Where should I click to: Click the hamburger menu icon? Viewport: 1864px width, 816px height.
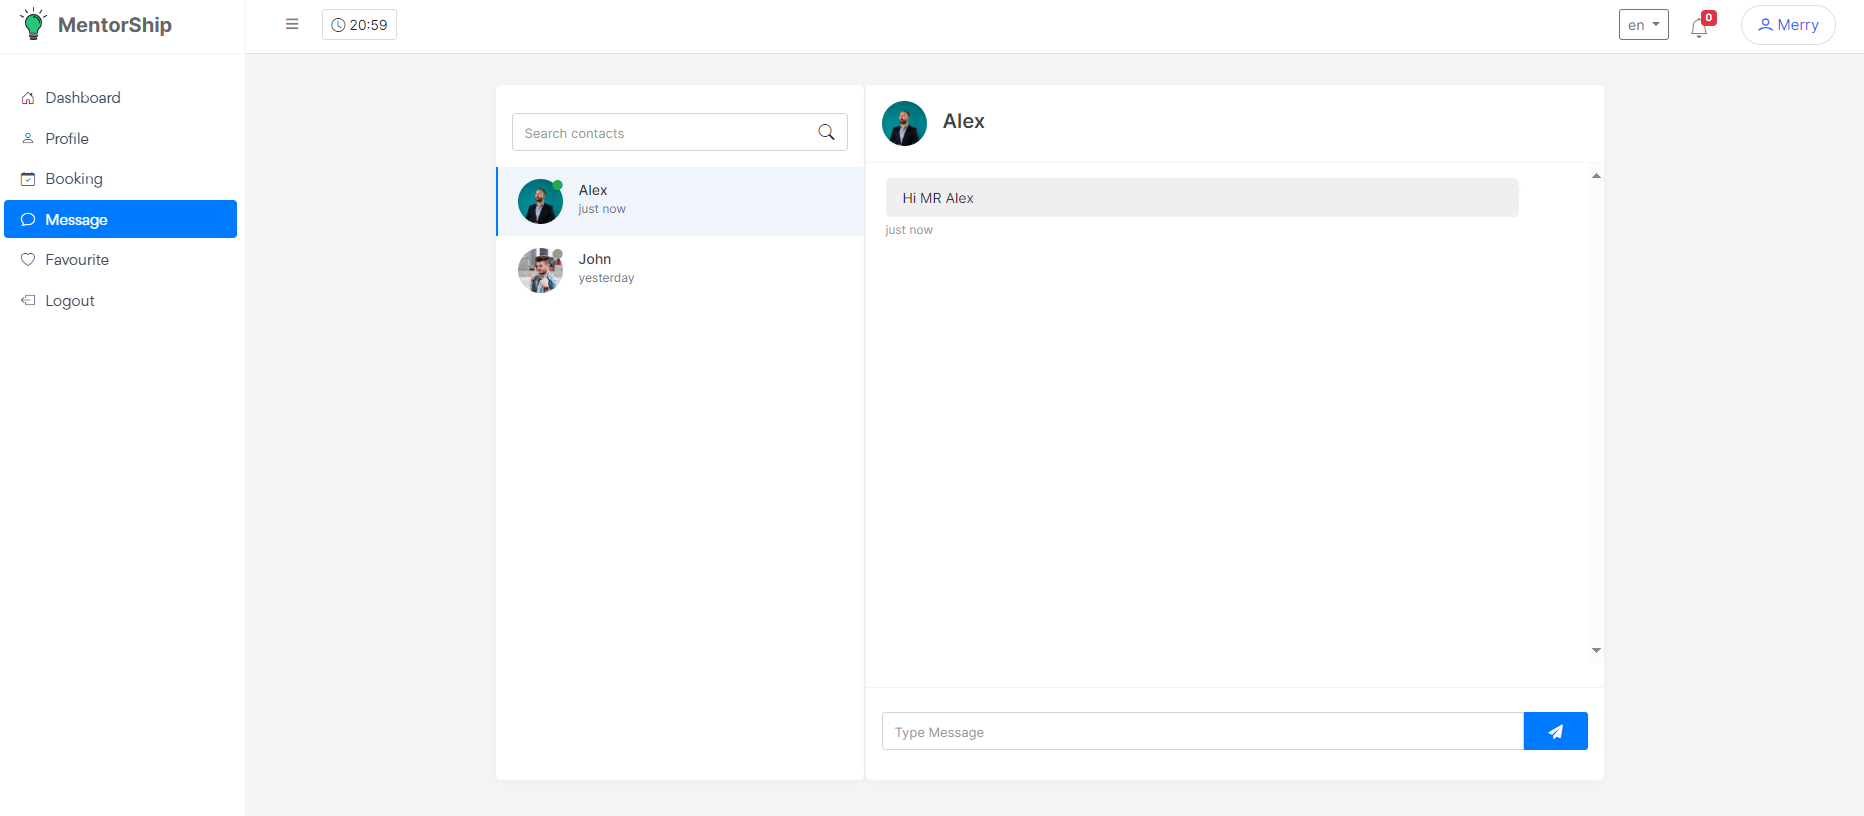292,24
